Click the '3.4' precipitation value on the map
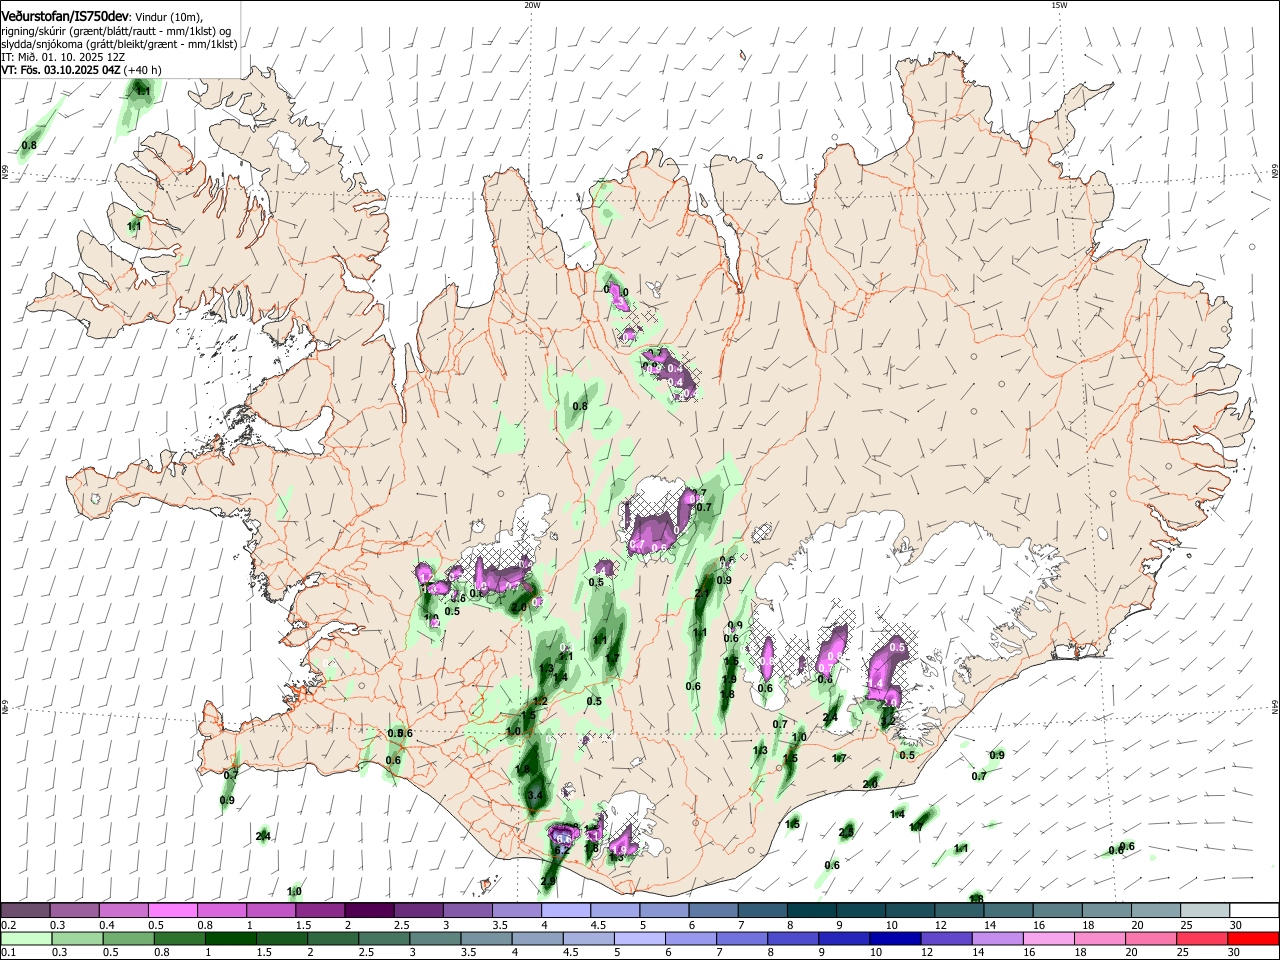The image size is (1280, 960). pyautogui.click(x=535, y=796)
